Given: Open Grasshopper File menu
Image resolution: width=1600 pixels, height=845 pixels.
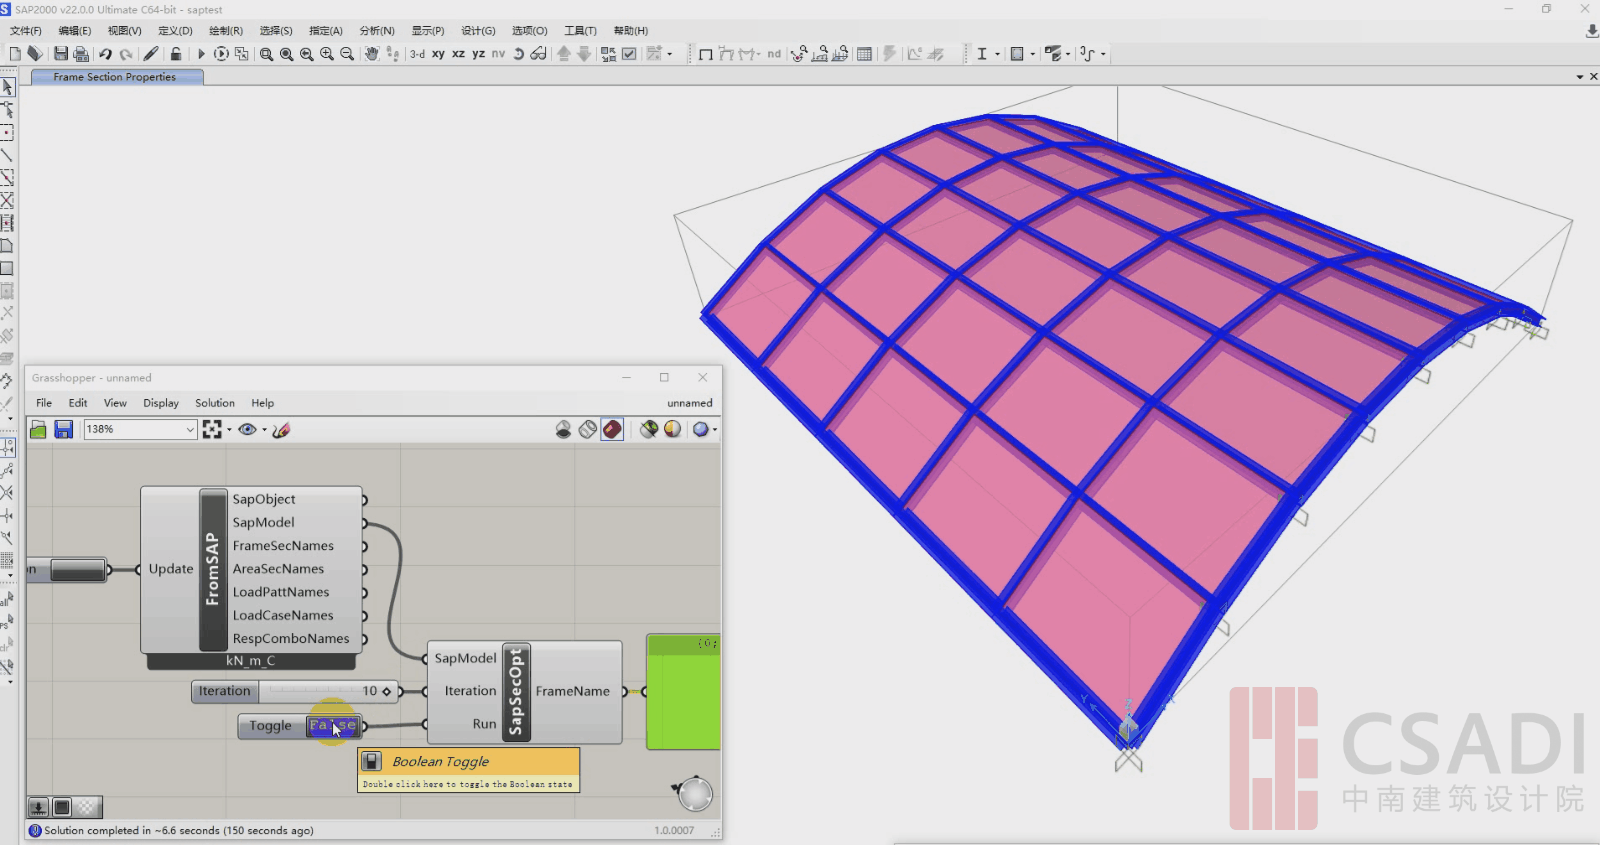Looking at the screenshot, I should [x=44, y=403].
